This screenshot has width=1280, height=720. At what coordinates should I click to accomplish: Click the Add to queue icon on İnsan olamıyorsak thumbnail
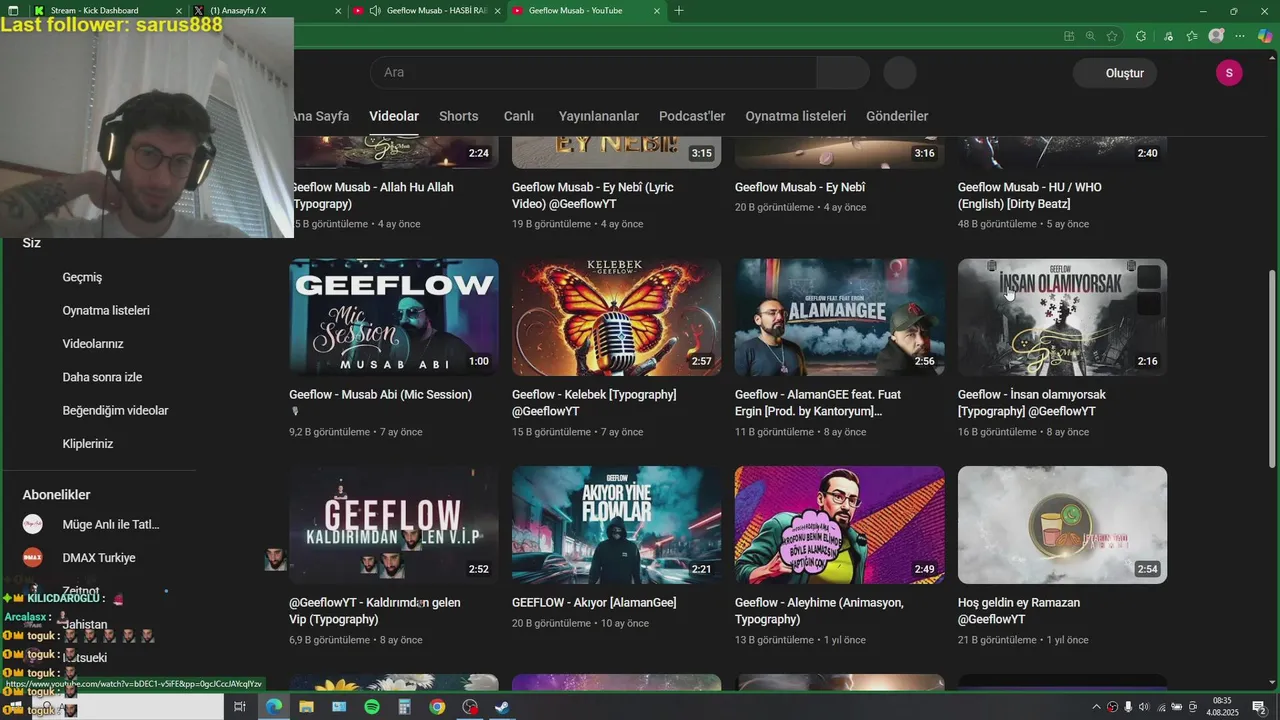coord(1149,303)
